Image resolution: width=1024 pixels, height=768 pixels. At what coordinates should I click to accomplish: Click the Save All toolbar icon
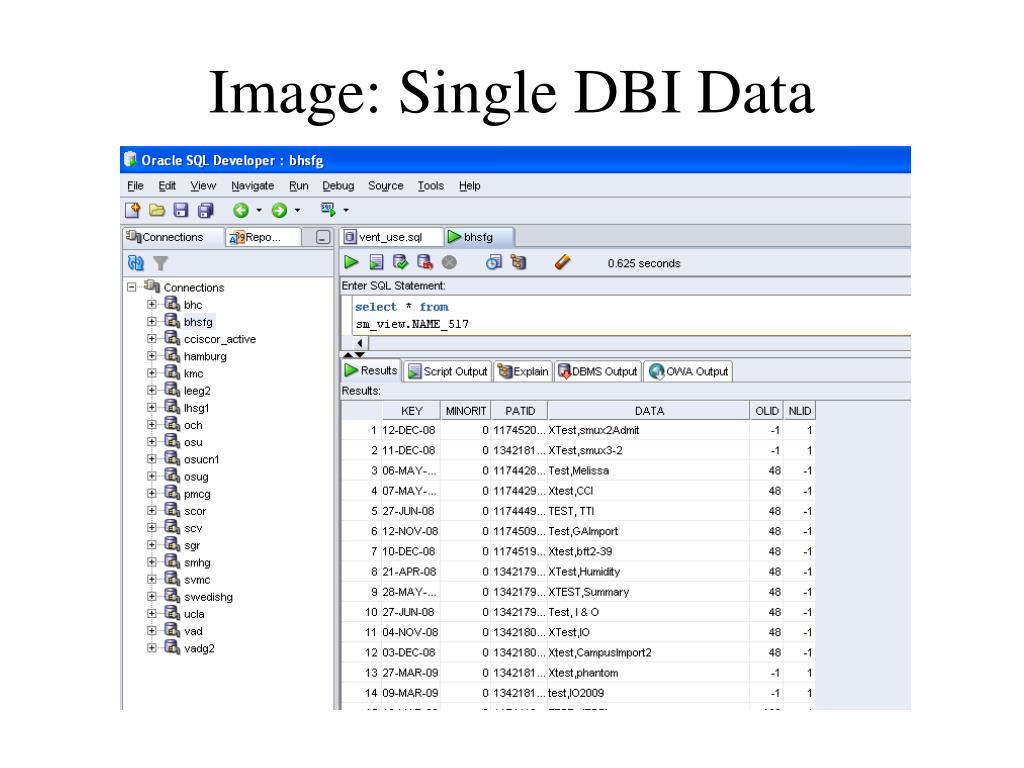tap(206, 210)
